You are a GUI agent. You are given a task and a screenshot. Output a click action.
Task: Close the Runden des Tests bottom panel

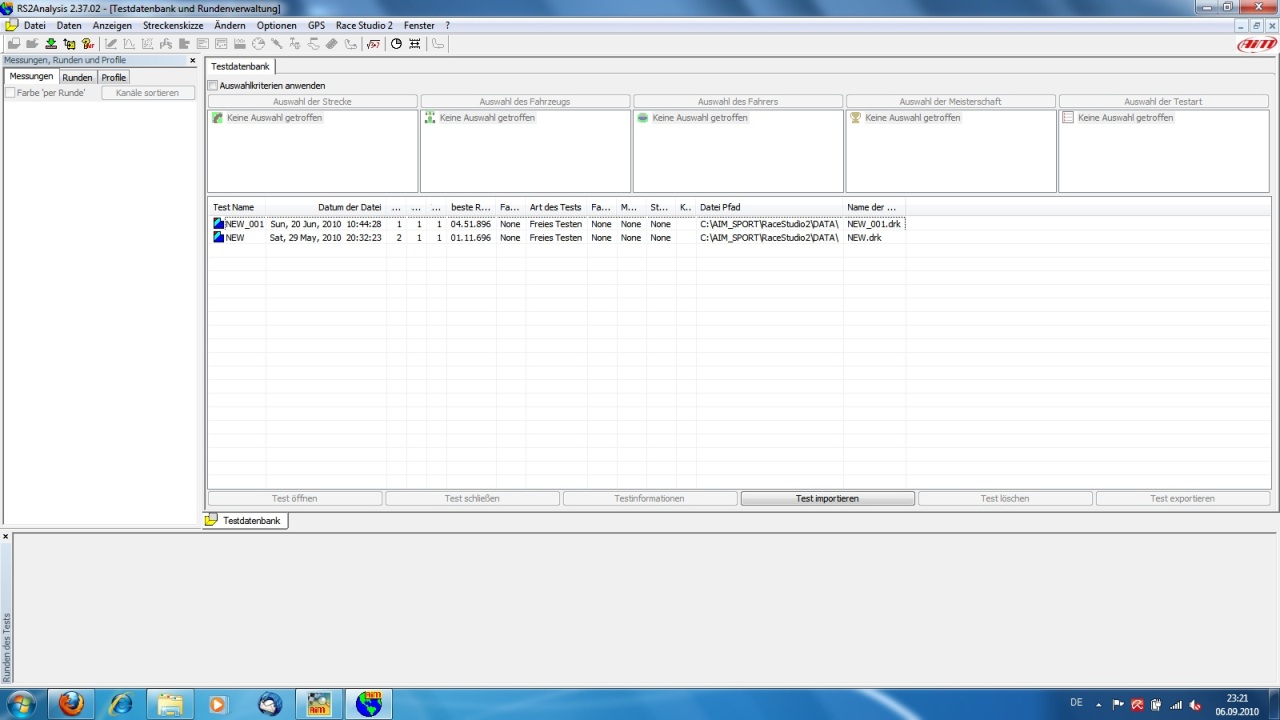click(x=5, y=537)
